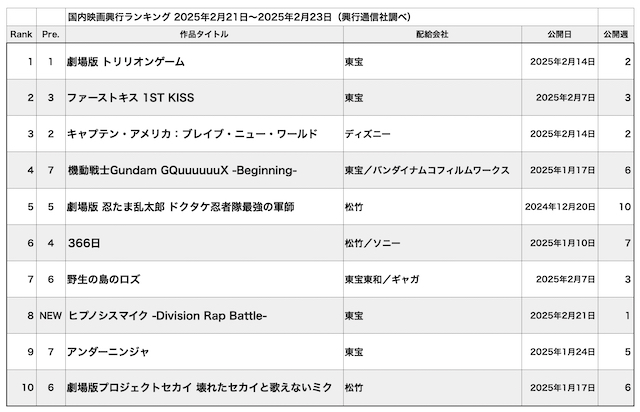The width and height of the screenshot is (640, 412).
Task: Select "ヒプノシスマイク -Division Rap Battle-" title
Action: (x=167, y=316)
